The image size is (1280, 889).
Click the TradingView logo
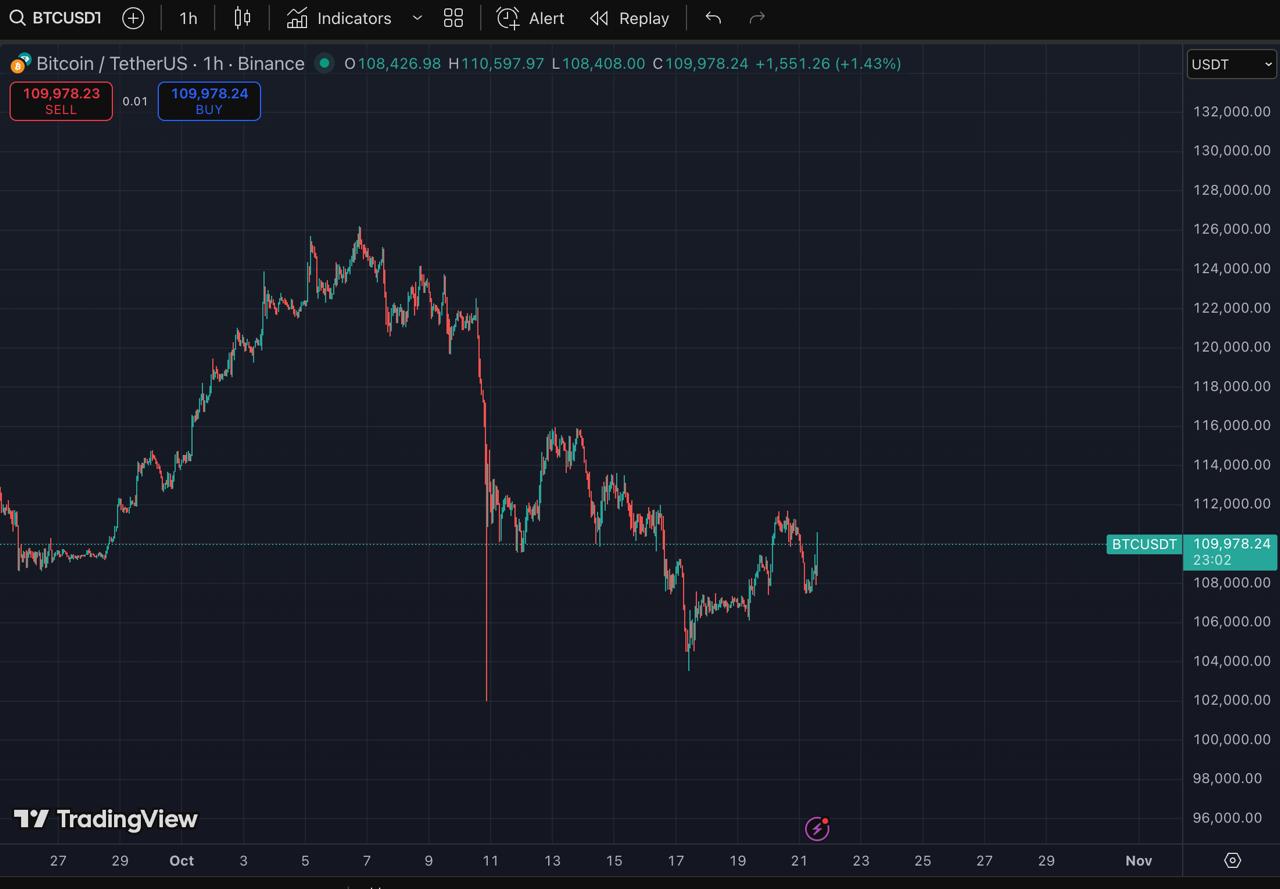(x=106, y=819)
